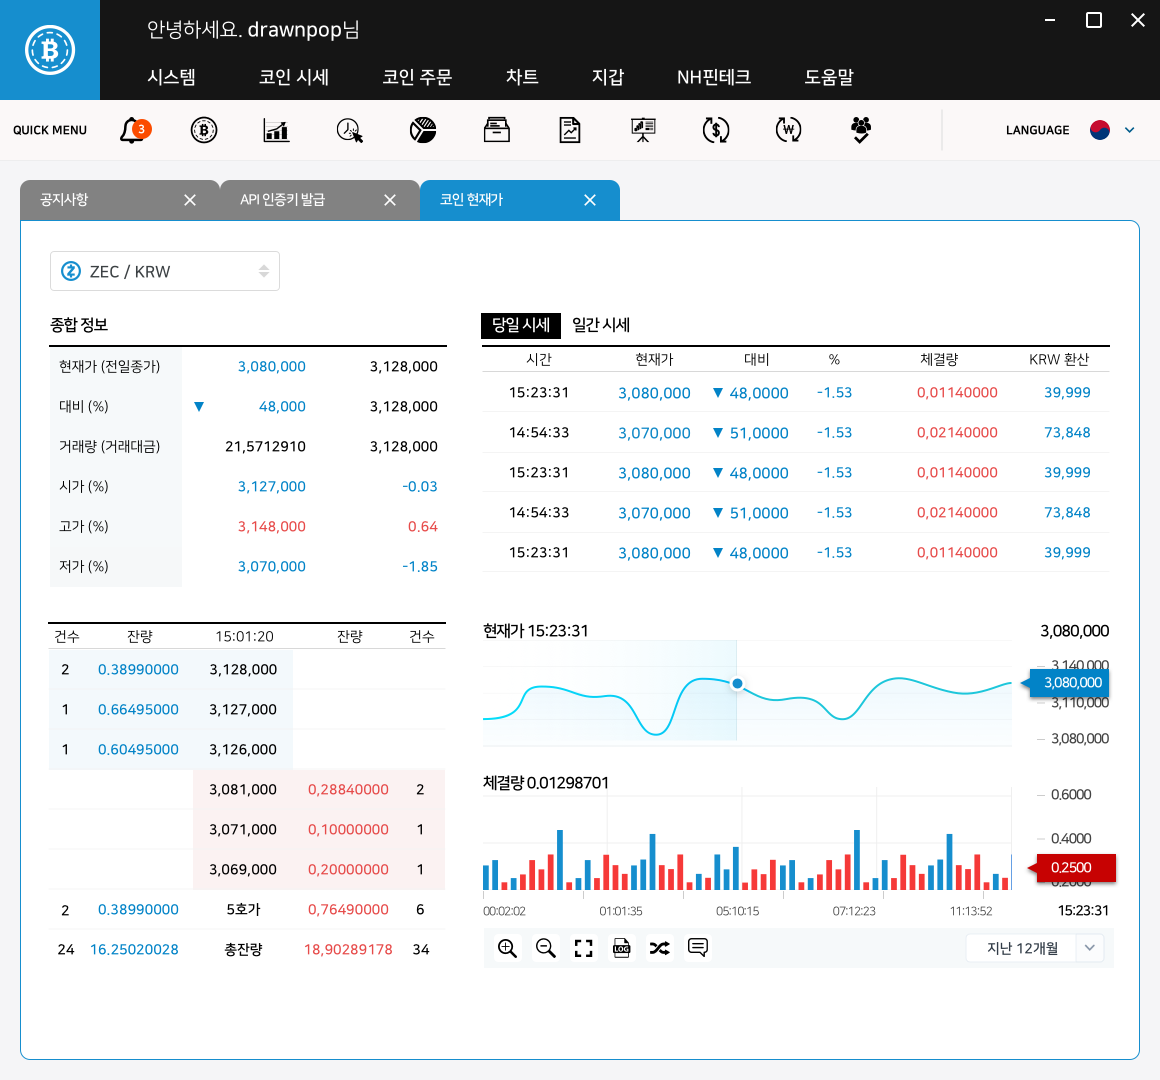Screen dimensions: 1160x1080
Task: Toggle the shuffle/compare chart icon
Action: click(660, 948)
